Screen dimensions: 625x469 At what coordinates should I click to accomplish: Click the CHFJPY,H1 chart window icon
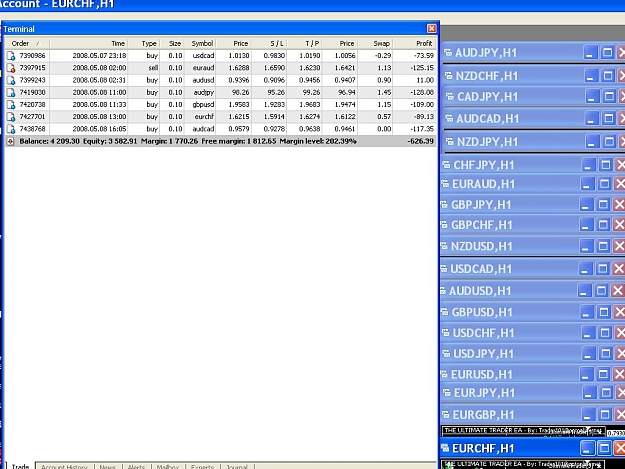[x=446, y=165]
